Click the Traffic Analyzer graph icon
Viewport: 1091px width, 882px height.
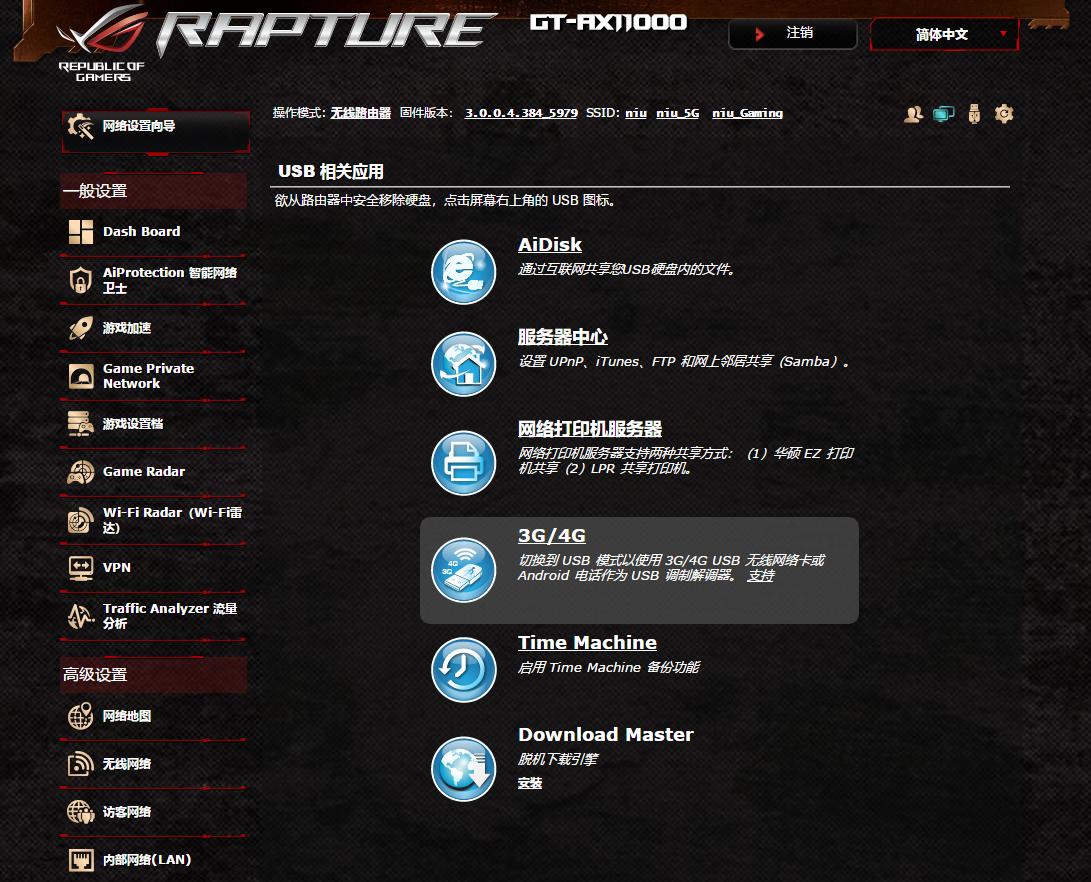click(x=81, y=616)
